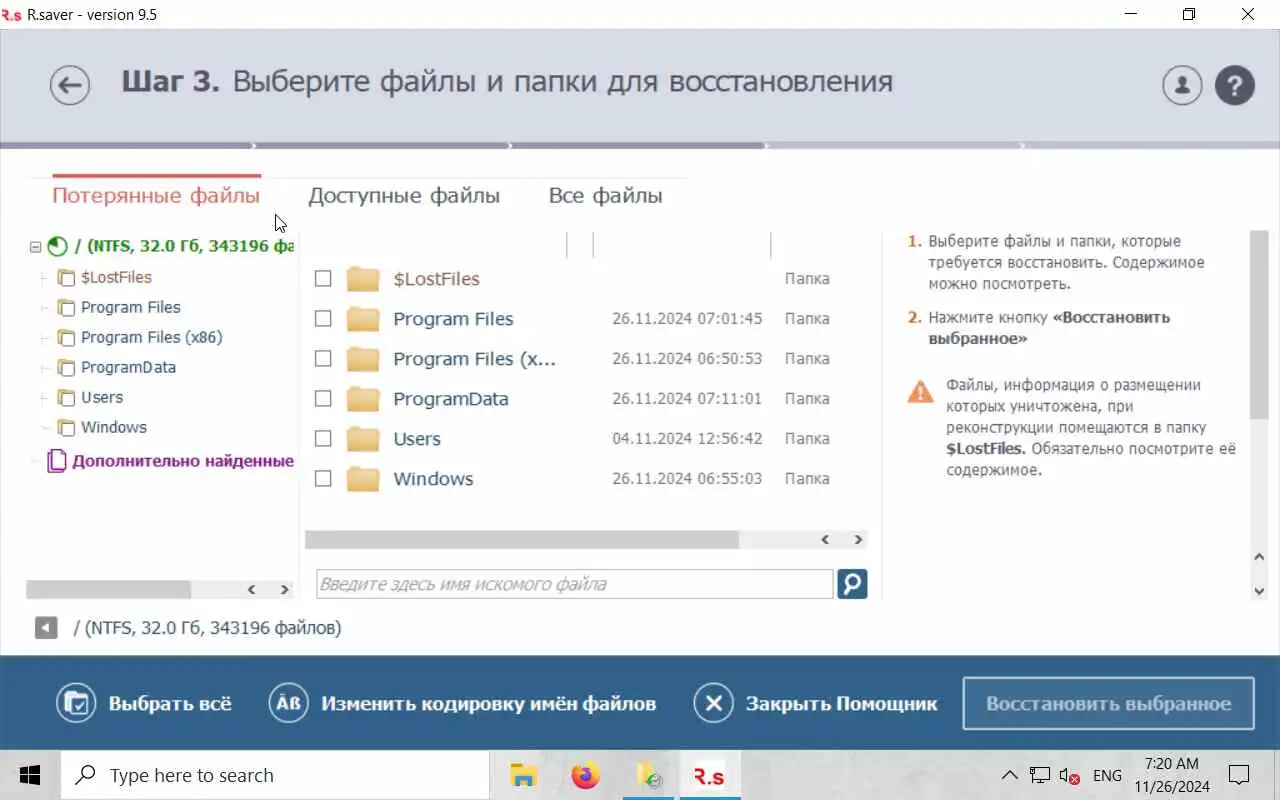Click right arrow of tree horizontal scrollbar

point(284,590)
